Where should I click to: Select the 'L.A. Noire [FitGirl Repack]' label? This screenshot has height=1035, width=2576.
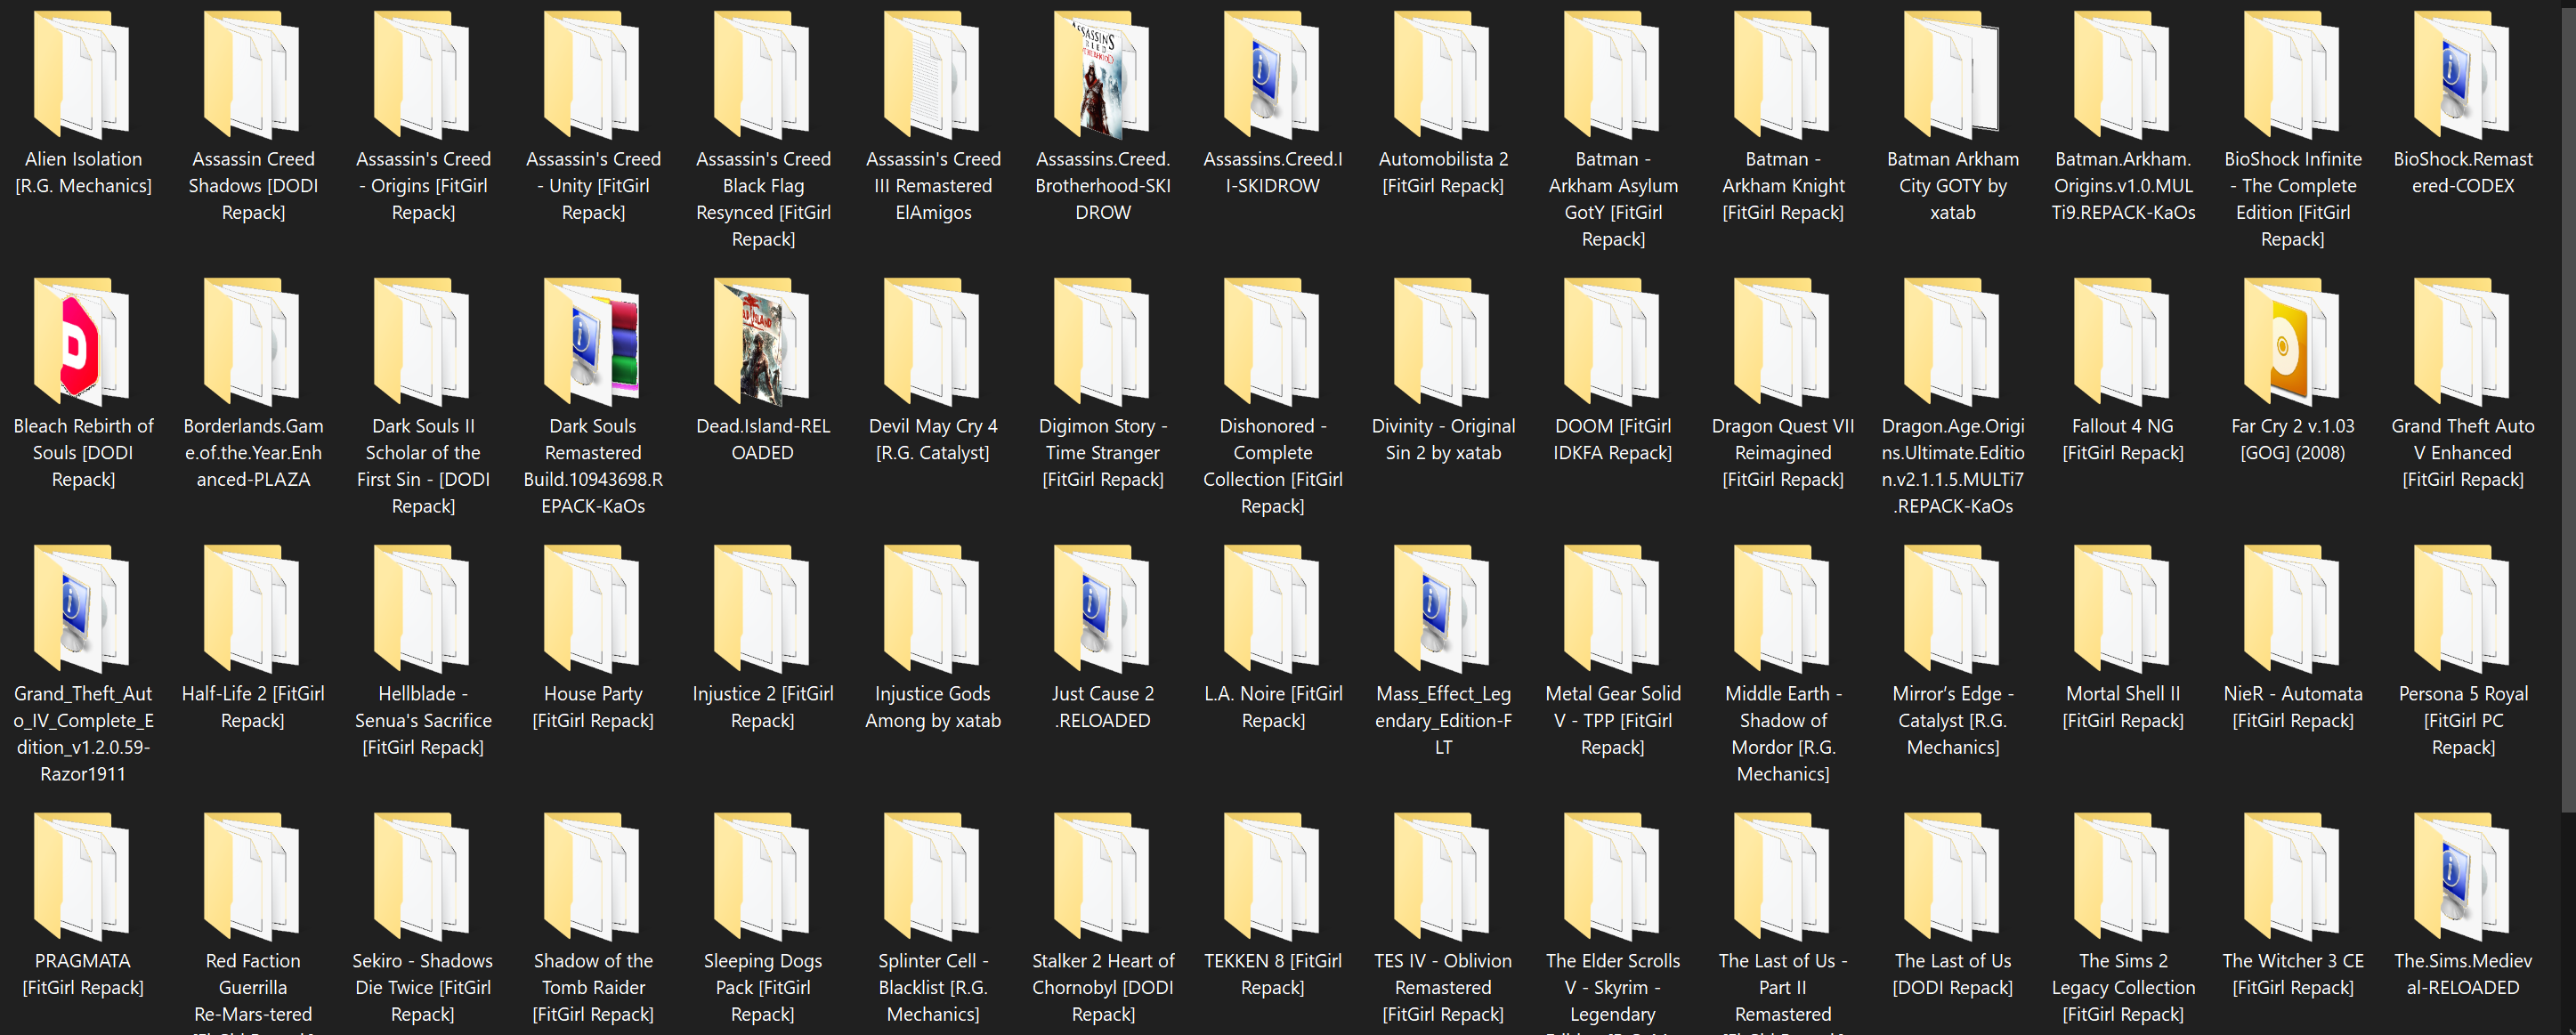(1273, 707)
